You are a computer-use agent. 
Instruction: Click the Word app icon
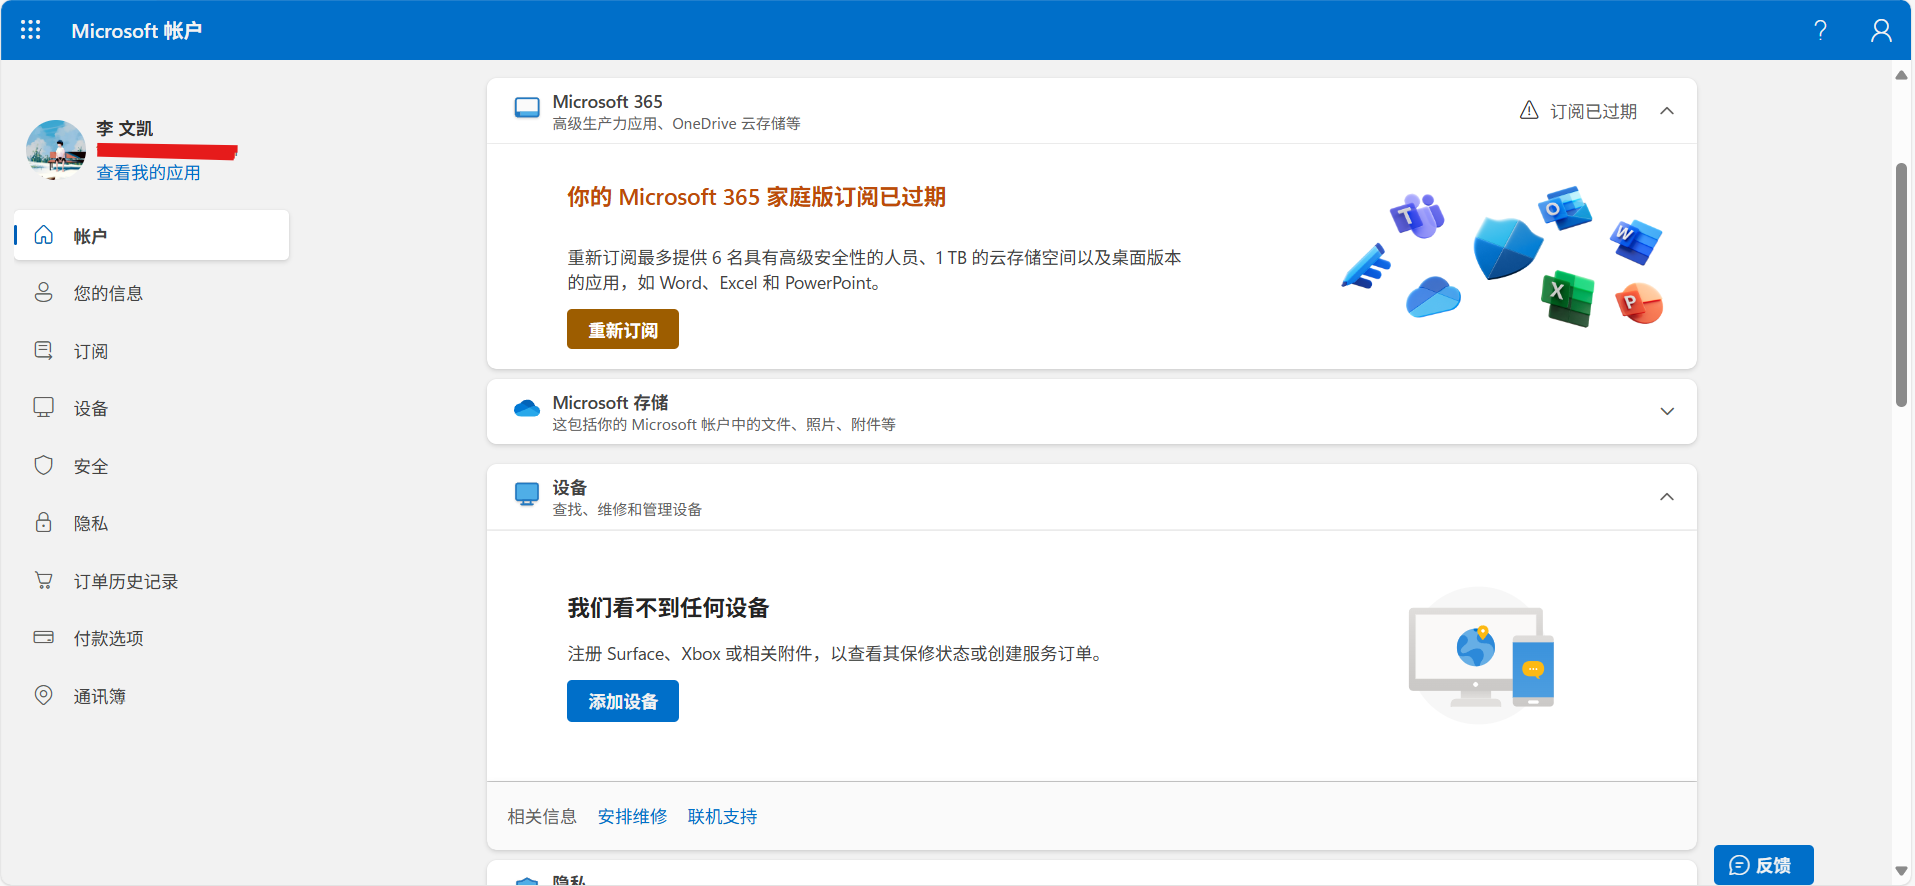(x=1636, y=241)
